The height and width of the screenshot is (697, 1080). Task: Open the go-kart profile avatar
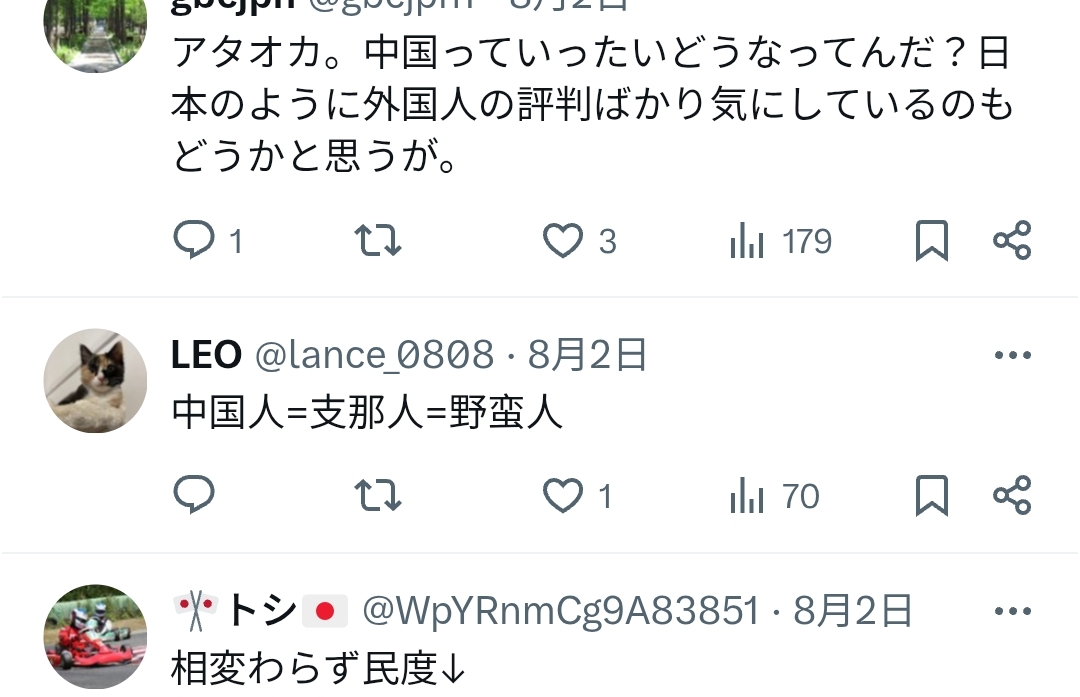click(x=95, y=636)
